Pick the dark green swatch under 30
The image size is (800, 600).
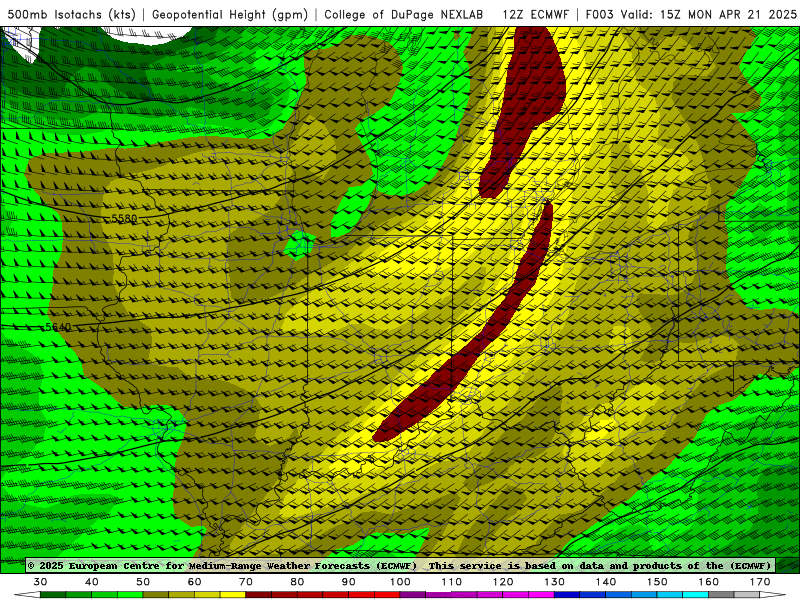coord(53,595)
